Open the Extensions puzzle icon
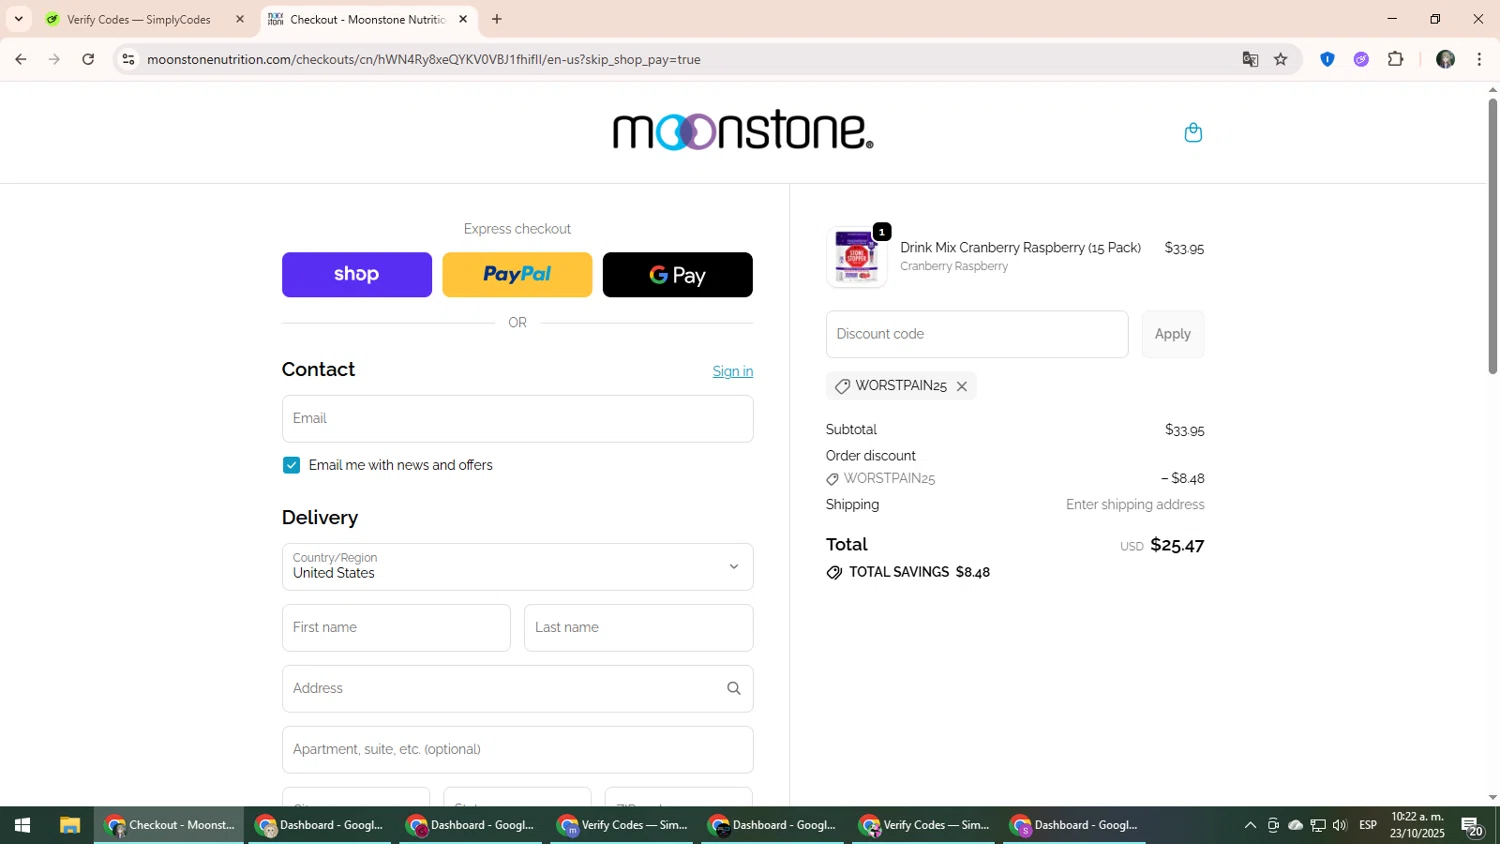 (x=1396, y=59)
